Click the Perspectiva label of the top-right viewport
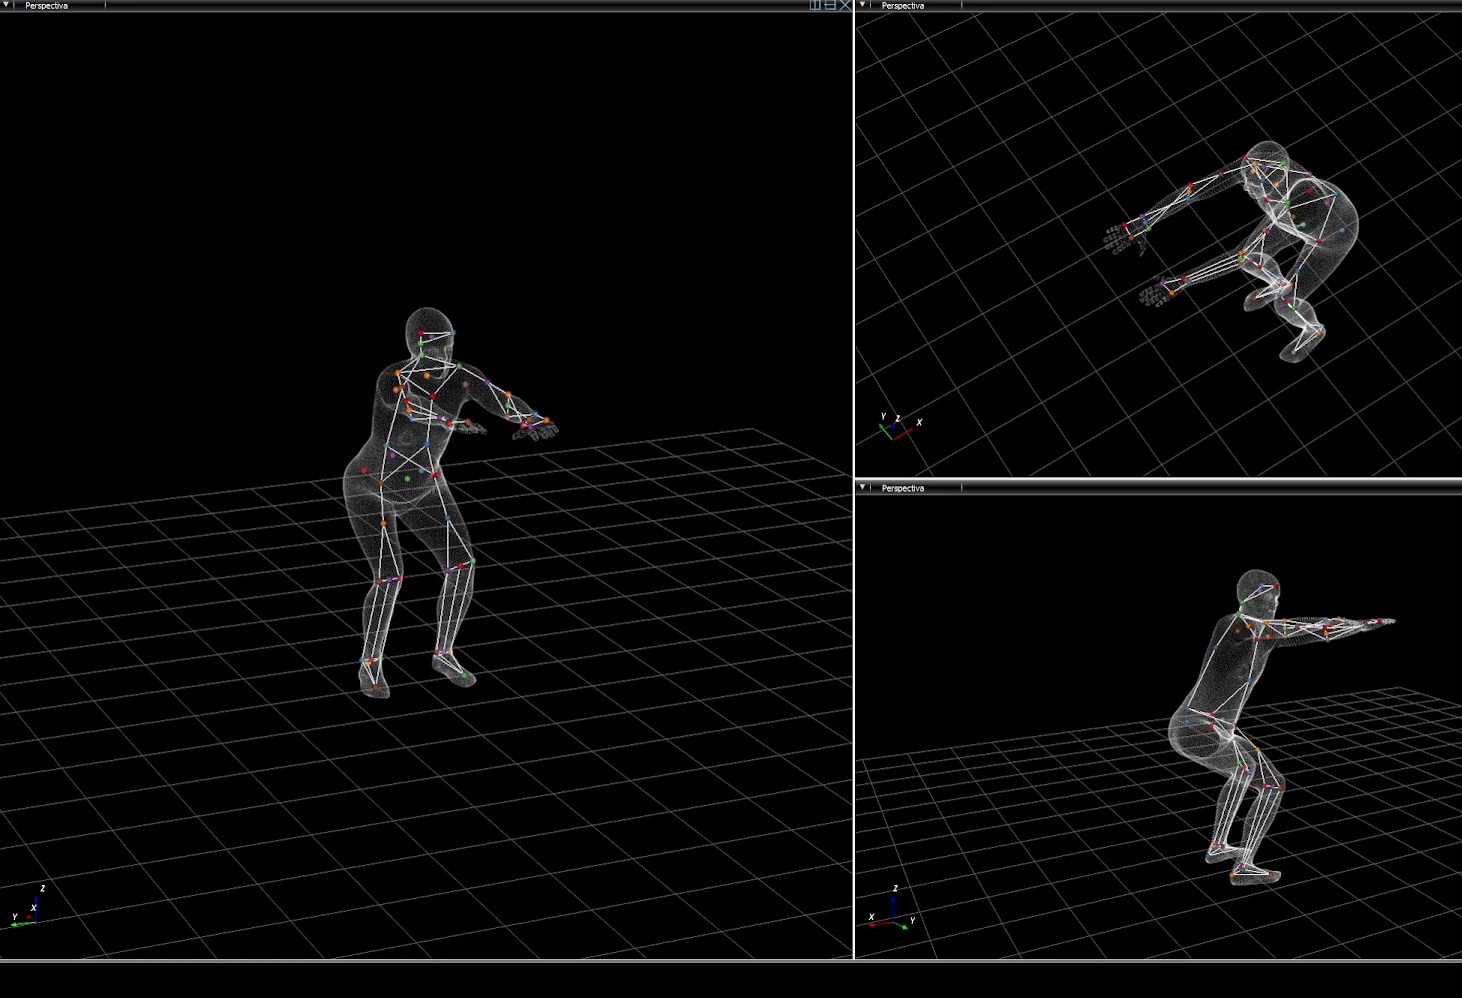Viewport: 1462px width, 998px height. [903, 6]
